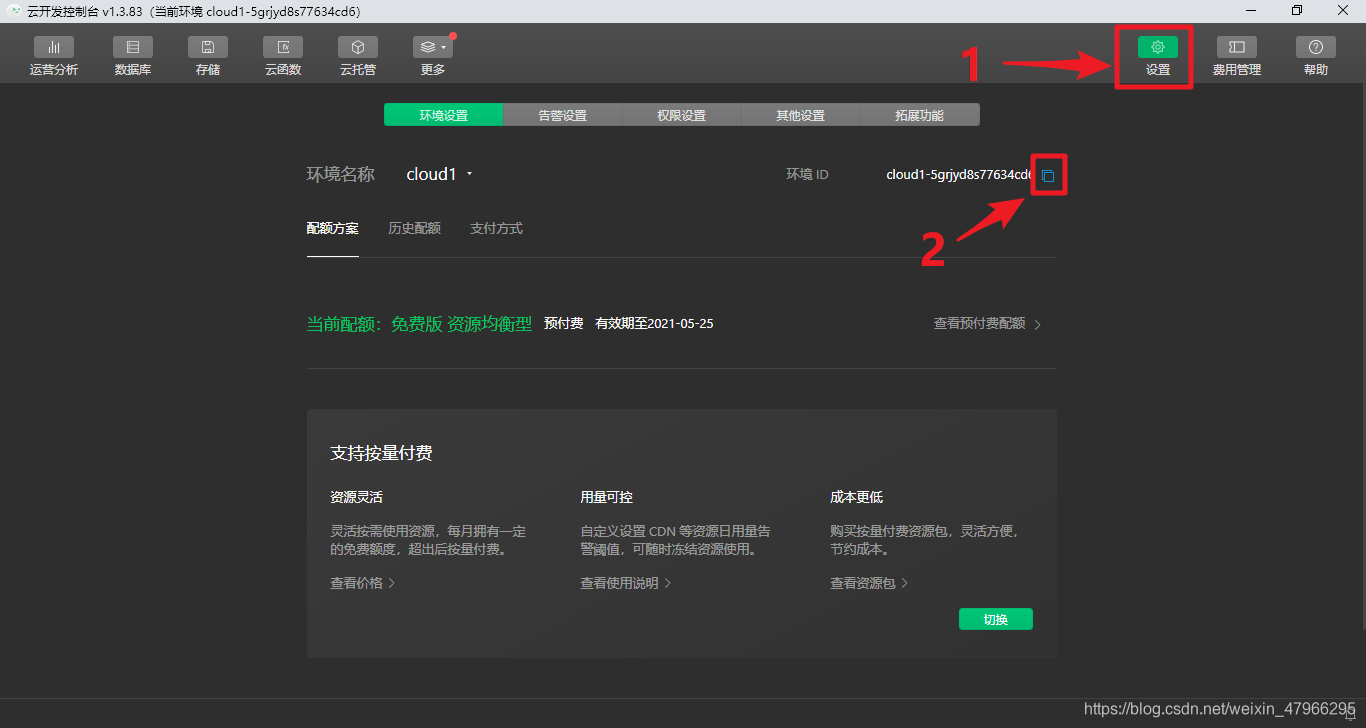Click the 支持按量付费 heading
Image resolution: width=1366 pixels, height=728 pixels.
point(381,453)
